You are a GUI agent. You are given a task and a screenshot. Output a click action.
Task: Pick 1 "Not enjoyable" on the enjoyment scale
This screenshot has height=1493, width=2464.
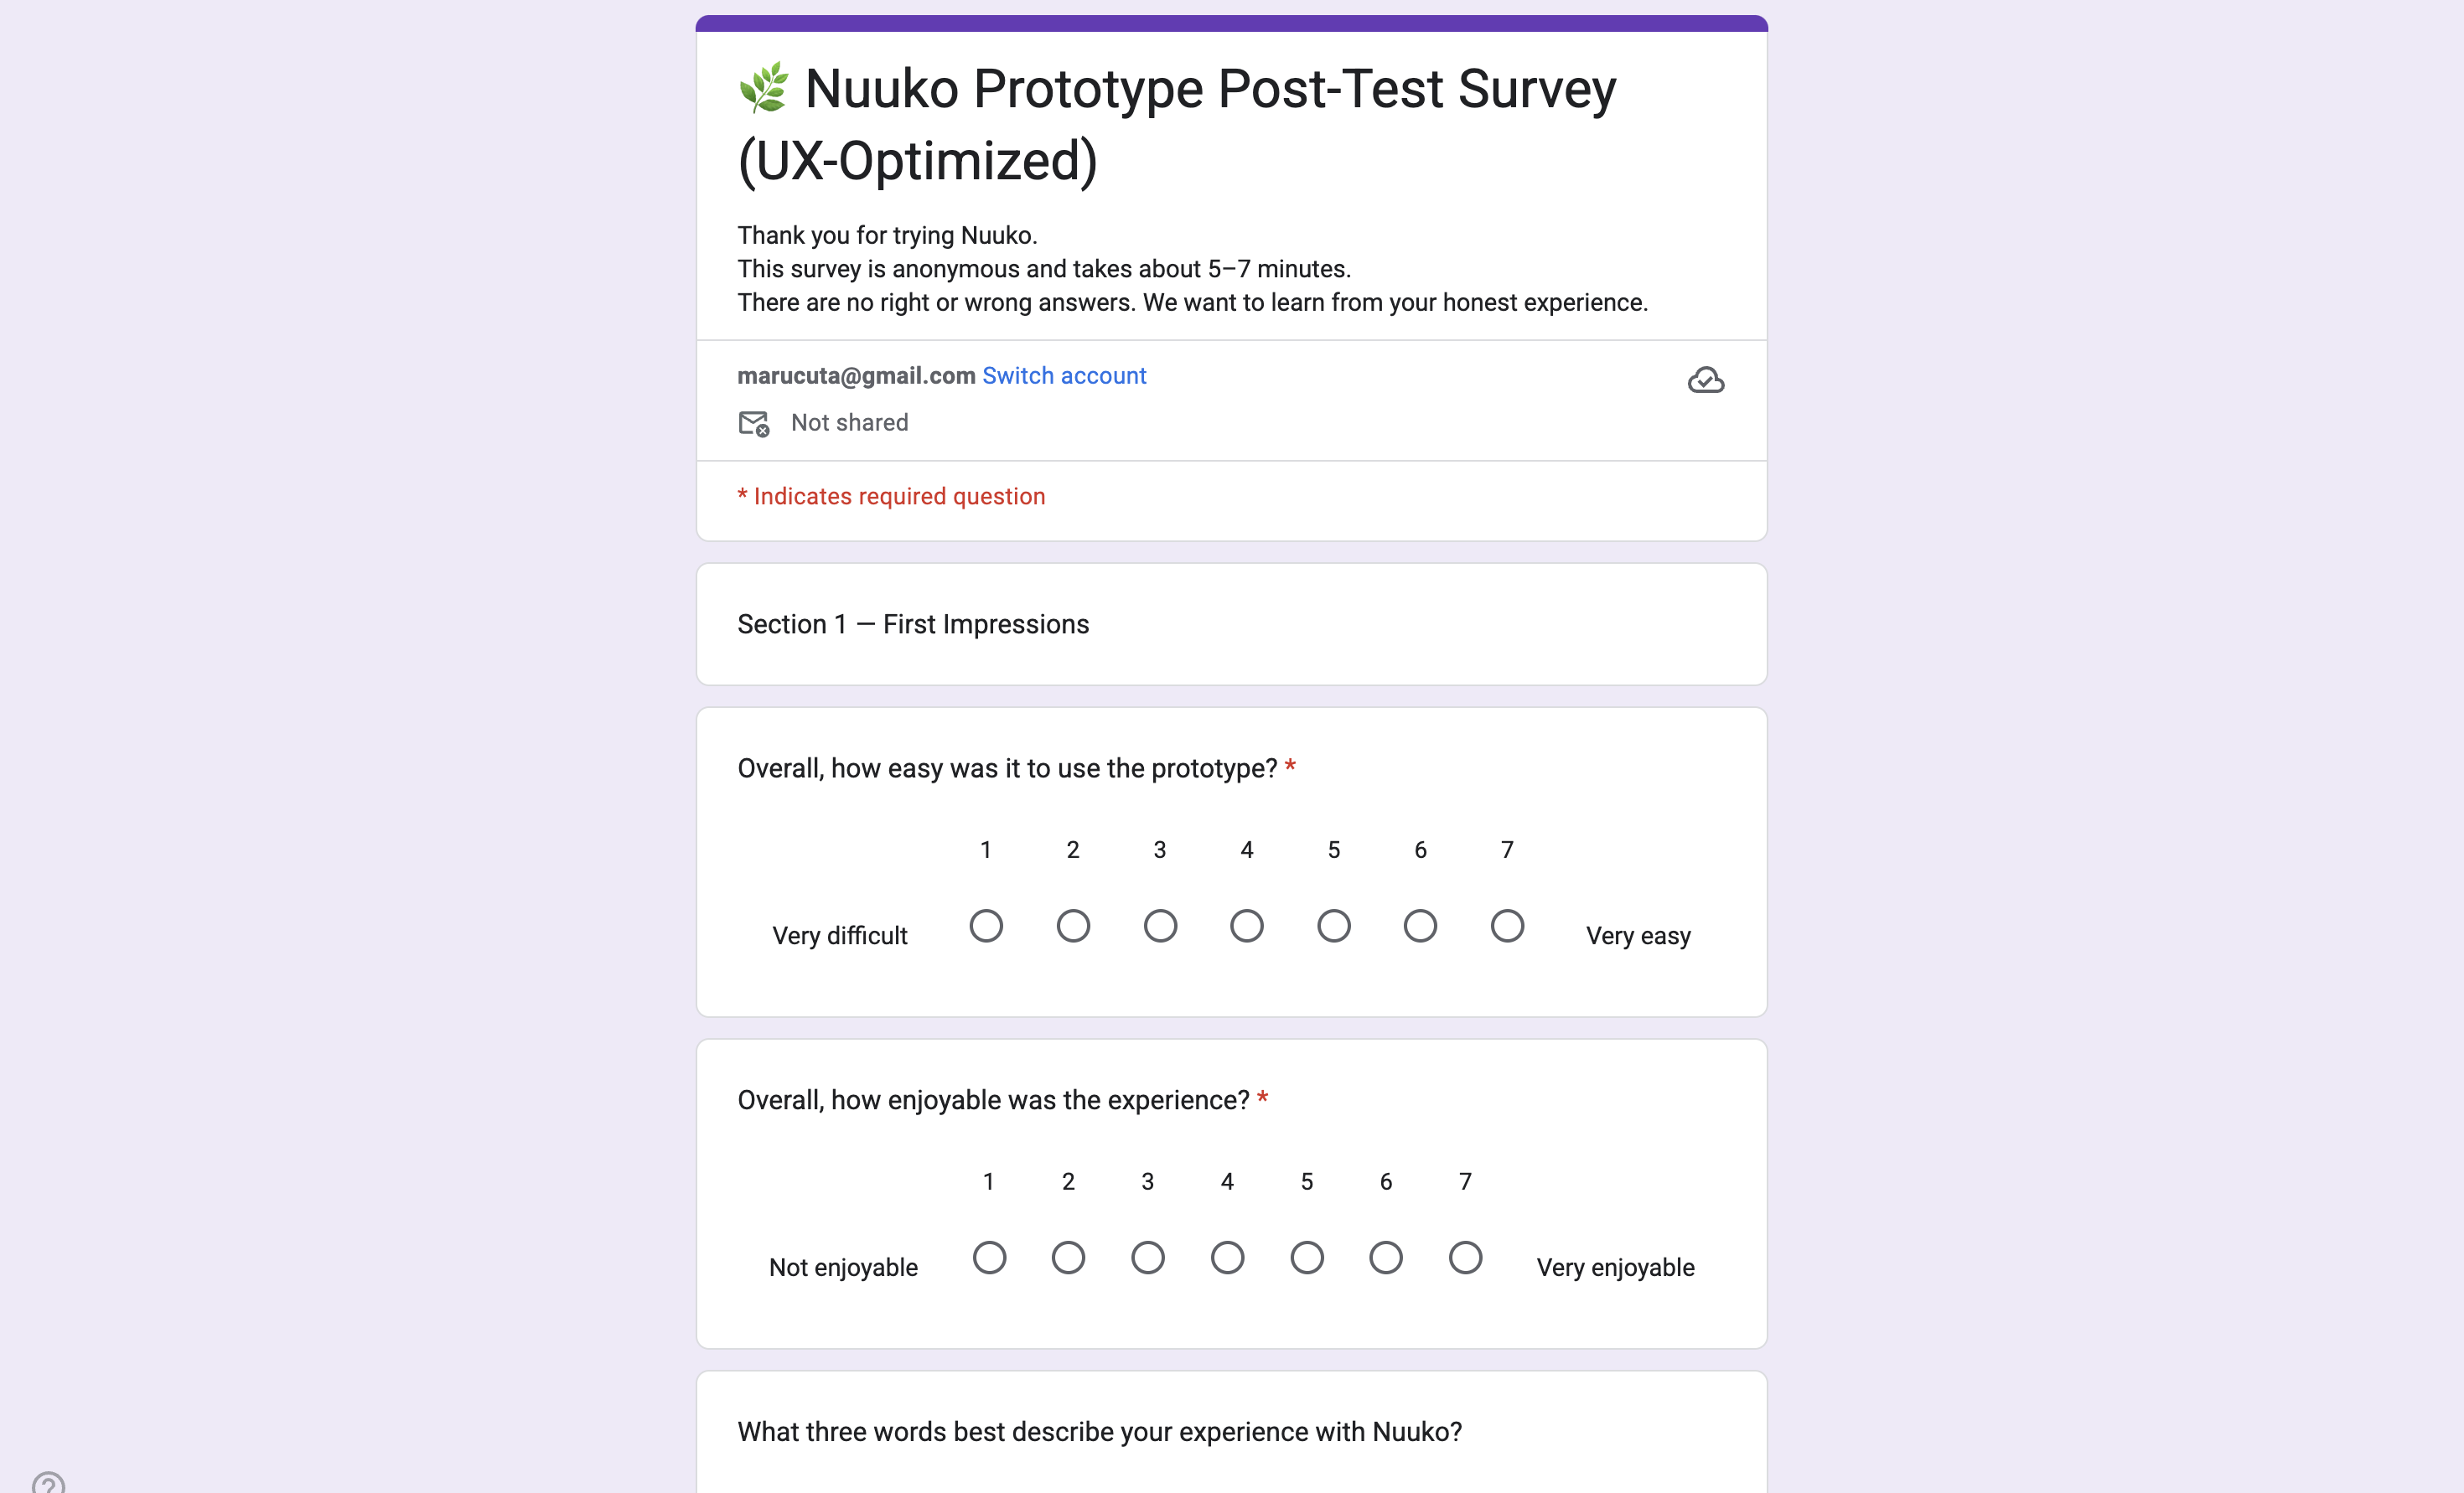989,1257
